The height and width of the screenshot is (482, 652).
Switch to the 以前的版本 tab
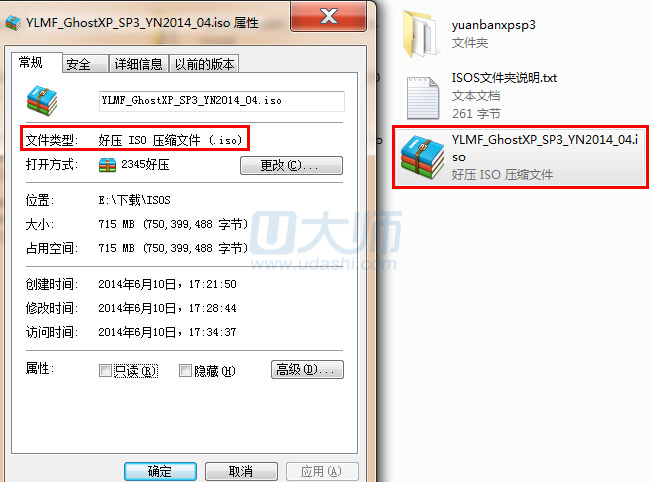(204, 64)
